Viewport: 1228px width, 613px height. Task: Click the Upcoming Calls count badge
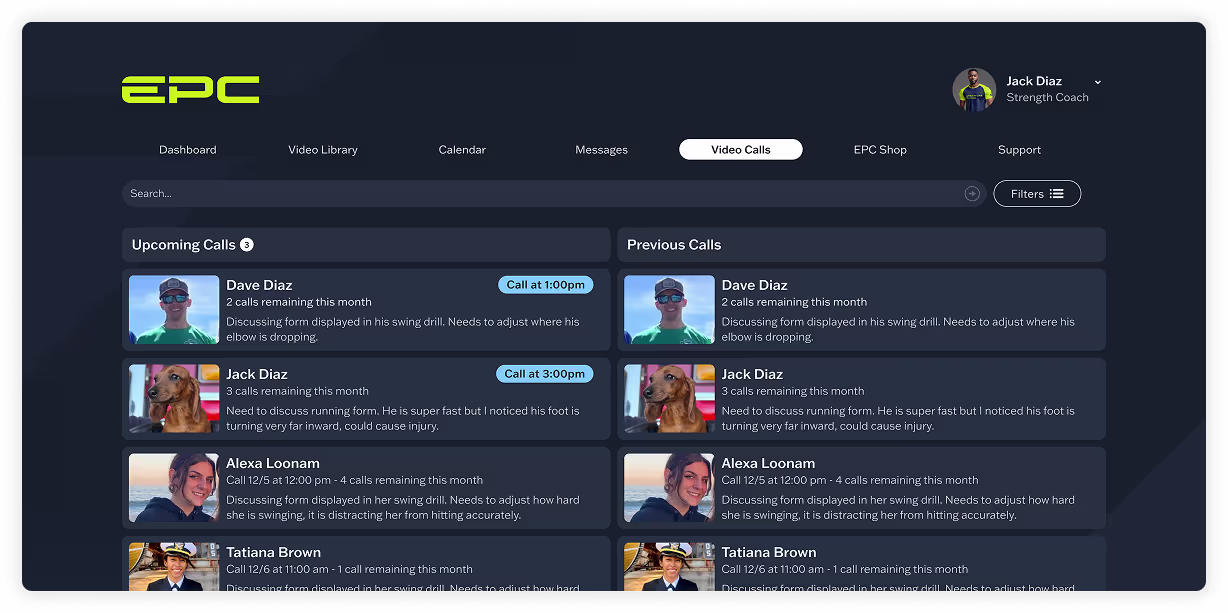[x=246, y=244]
